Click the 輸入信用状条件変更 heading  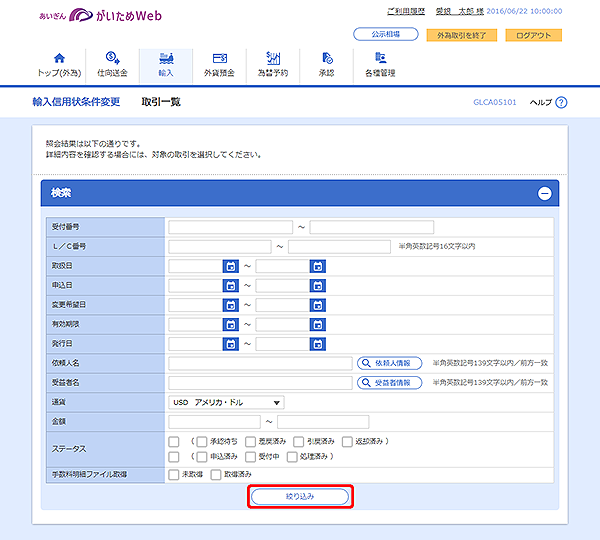(x=76, y=102)
